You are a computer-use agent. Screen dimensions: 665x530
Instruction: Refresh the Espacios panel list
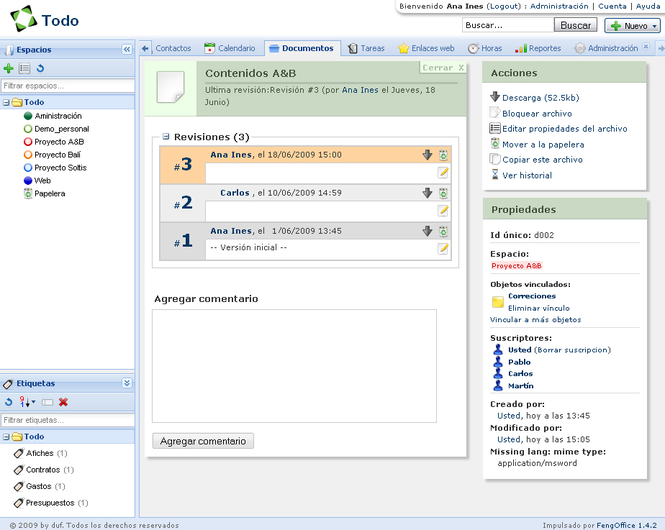pos(40,68)
